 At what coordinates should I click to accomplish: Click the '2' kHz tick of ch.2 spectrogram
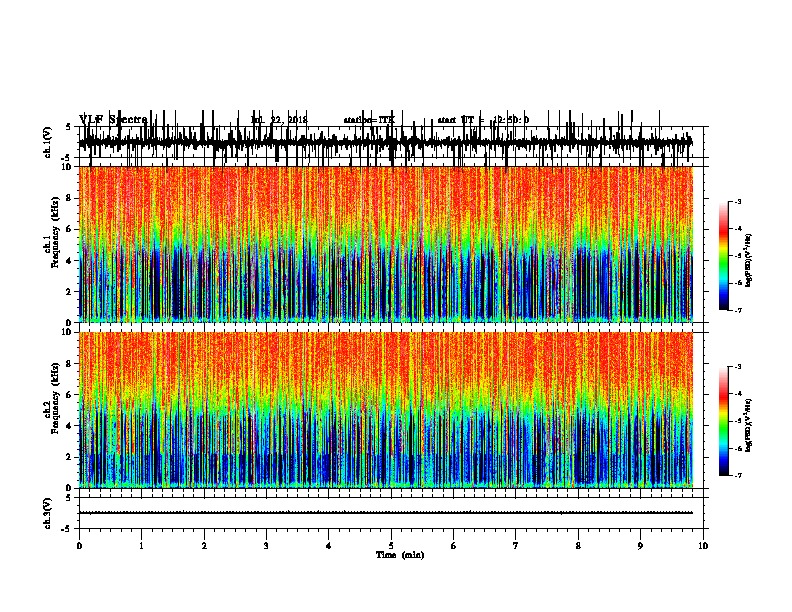click(x=70, y=457)
